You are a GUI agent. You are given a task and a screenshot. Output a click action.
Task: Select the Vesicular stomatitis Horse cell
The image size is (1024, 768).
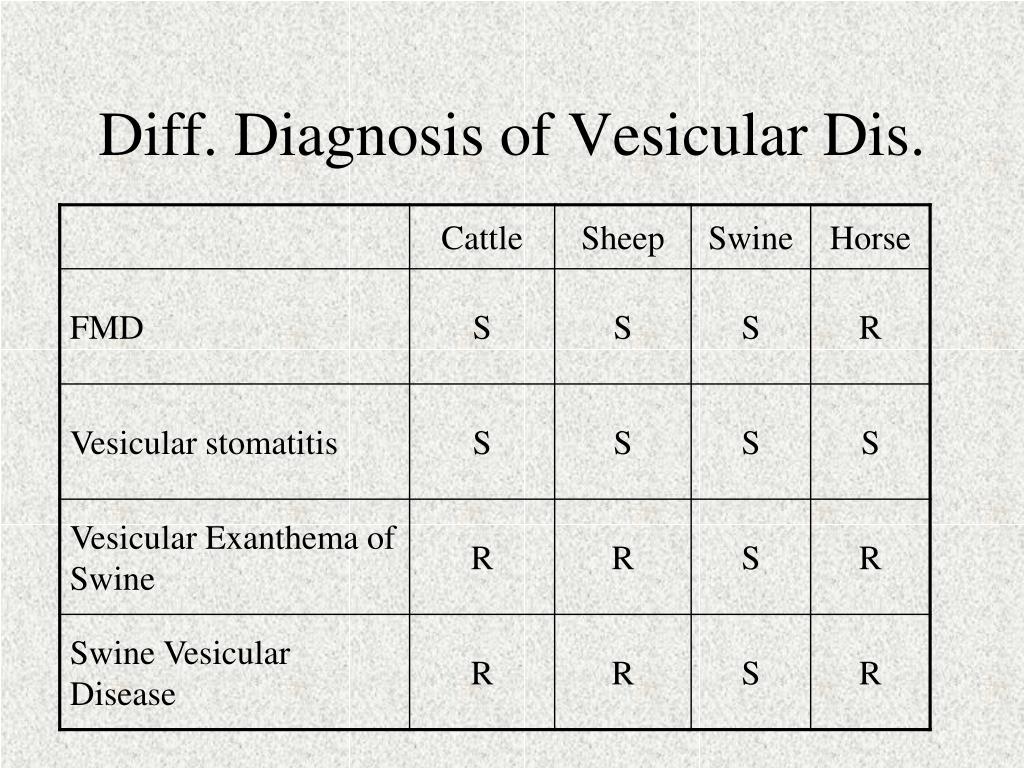[x=870, y=443]
